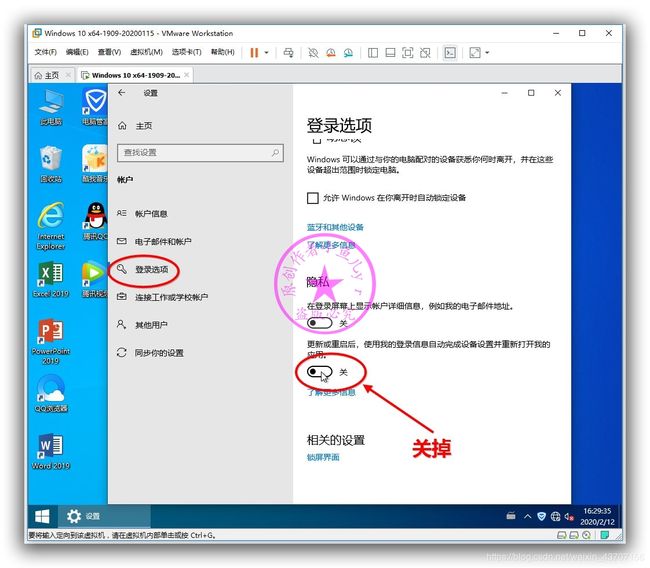This screenshot has height=568, width=650.
Task: Go back using the Settings back arrow
Action: point(121,93)
